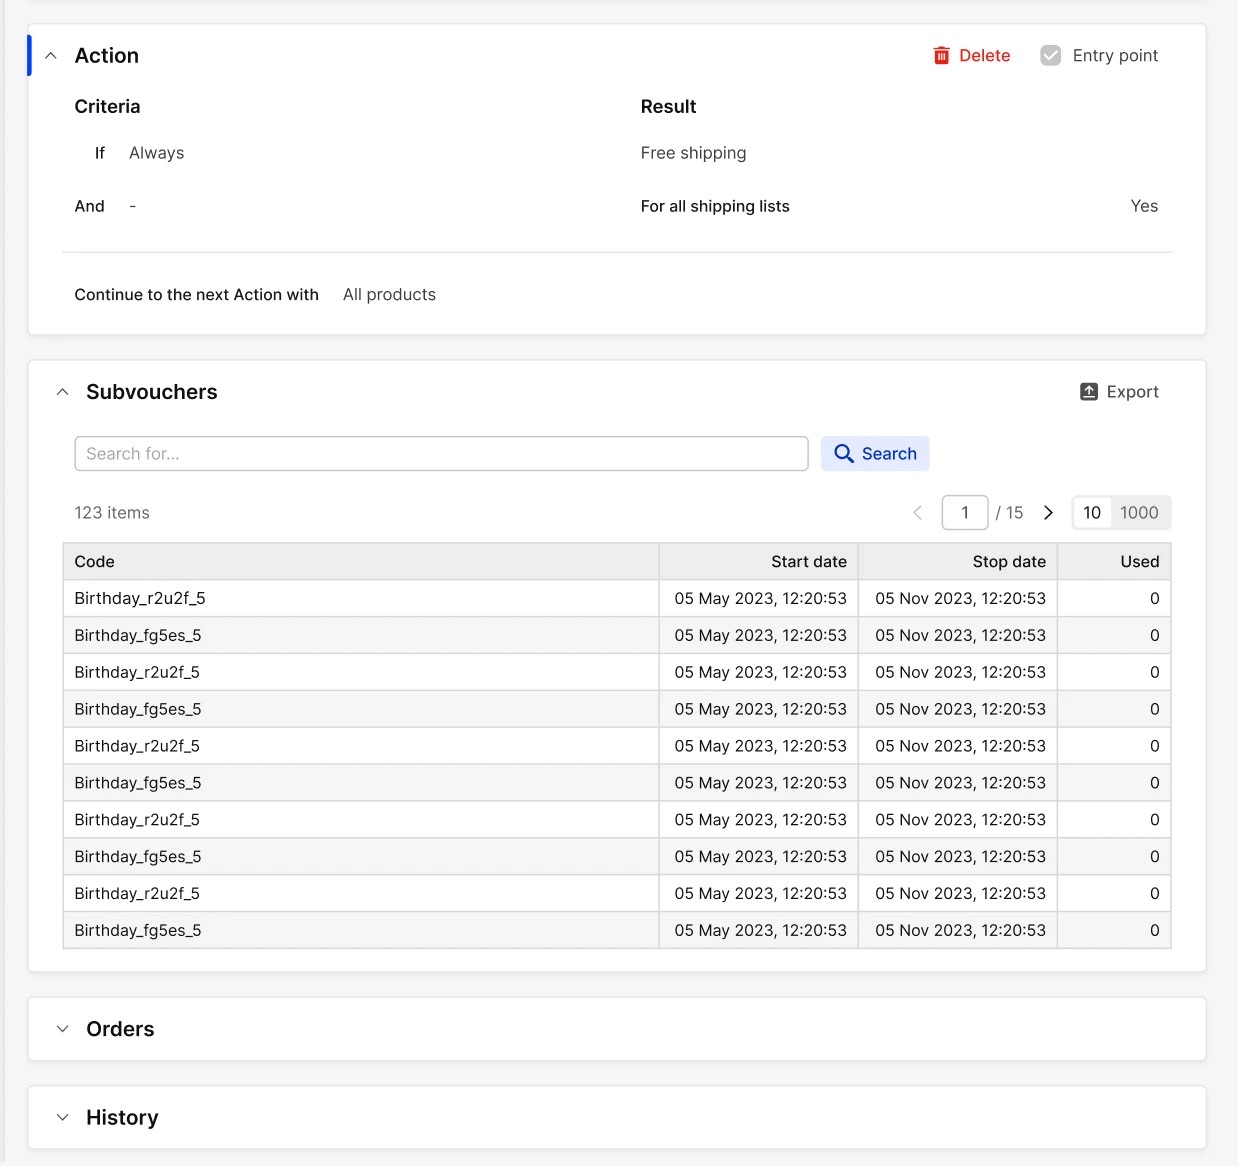Collapse the Action section
1238x1166 pixels.
(x=51, y=56)
